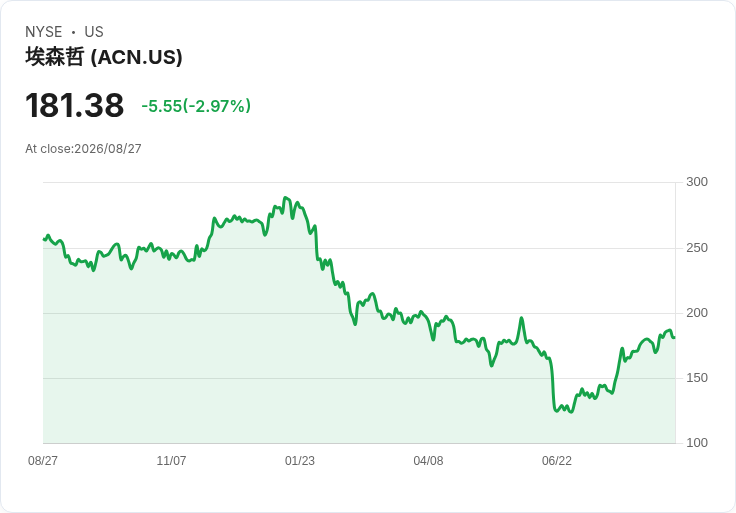Click the 250 y-axis price label
Image resolution: width=736 pixels, height=513 pixels.
(x=697, y=248)
